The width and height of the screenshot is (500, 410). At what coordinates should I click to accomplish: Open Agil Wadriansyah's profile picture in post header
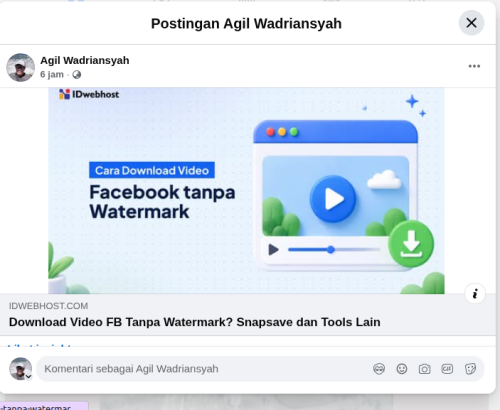tap(20, 67)
